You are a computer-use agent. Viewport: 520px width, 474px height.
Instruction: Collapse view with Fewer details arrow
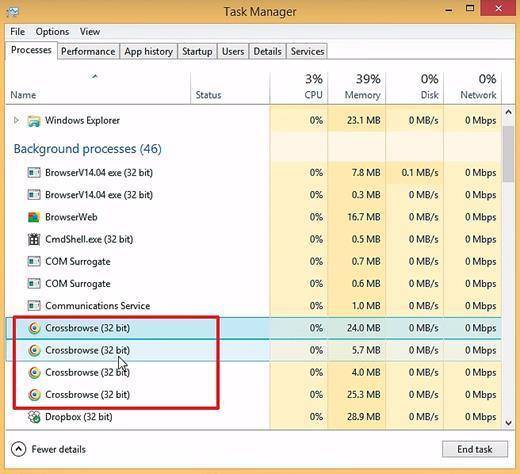point(18,449)
